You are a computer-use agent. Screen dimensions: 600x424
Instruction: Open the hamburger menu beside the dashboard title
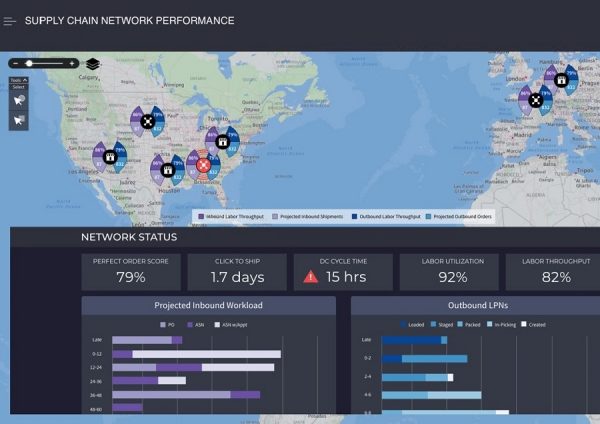click(10, 21)
